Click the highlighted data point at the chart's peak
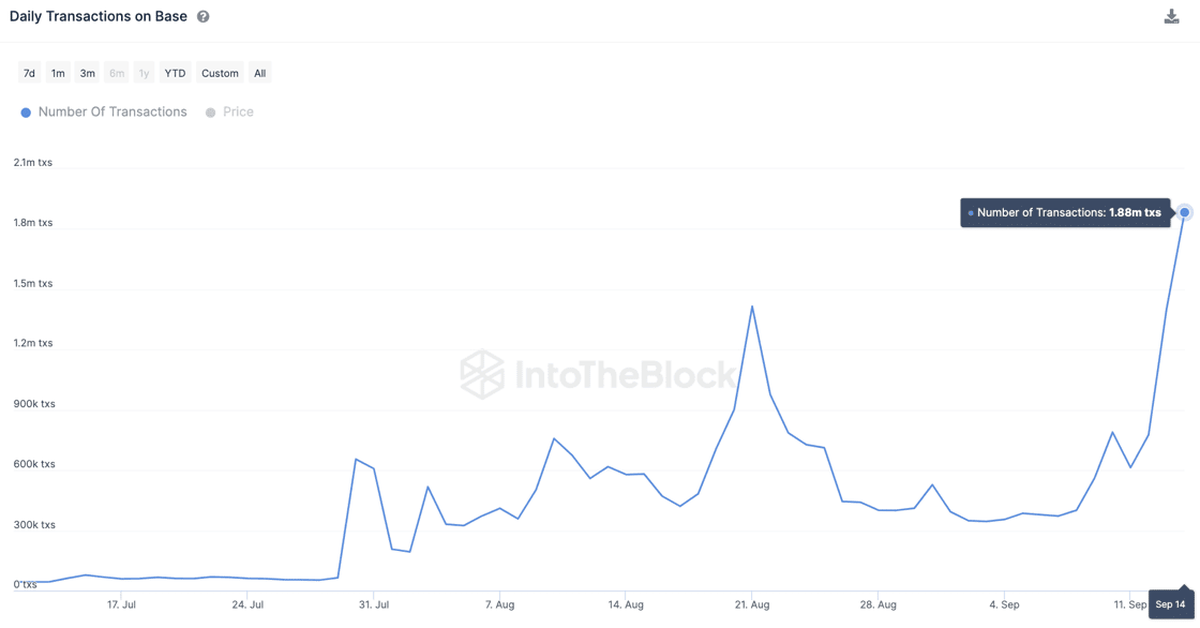Viewport: 1200px width, 628px height. click(1184, 212)
